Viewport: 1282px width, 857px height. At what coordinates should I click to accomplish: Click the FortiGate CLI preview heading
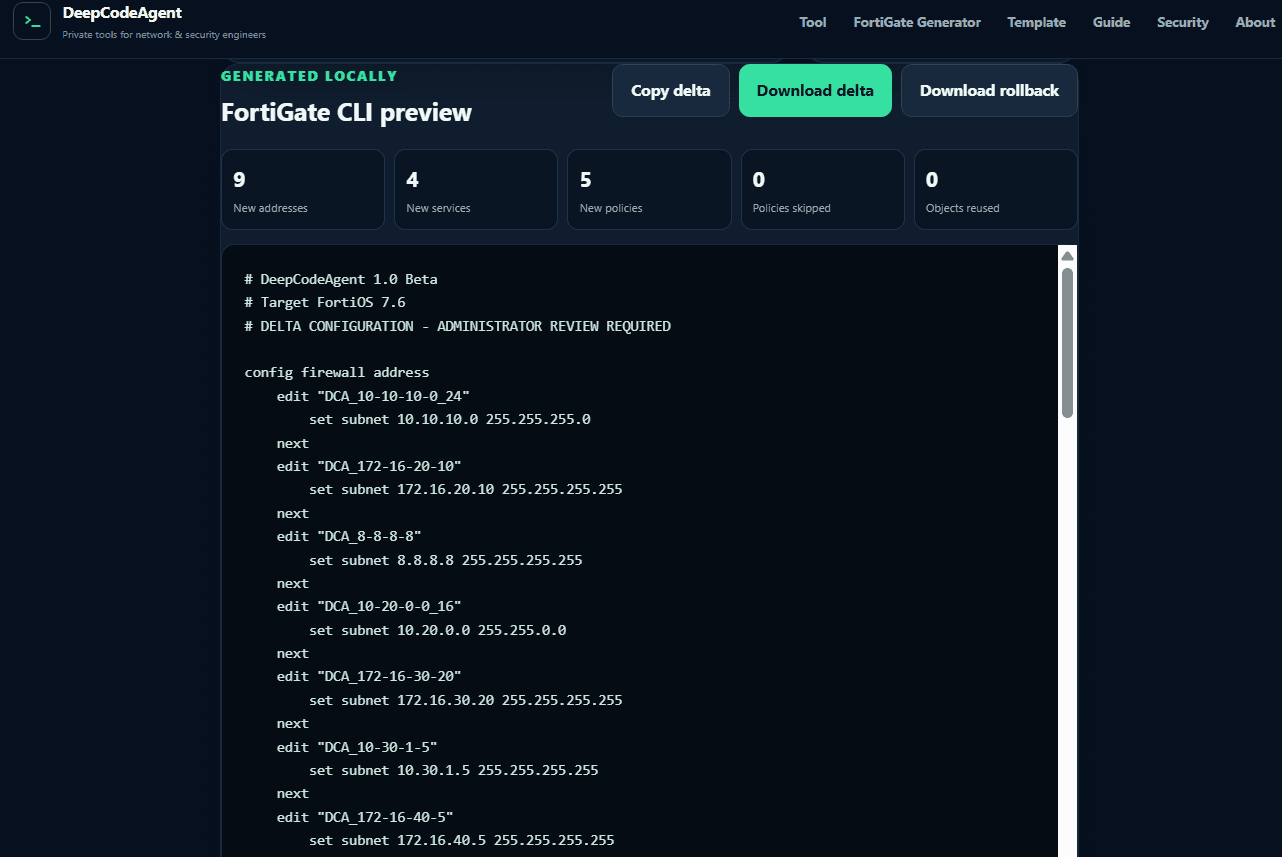[346, 112]
